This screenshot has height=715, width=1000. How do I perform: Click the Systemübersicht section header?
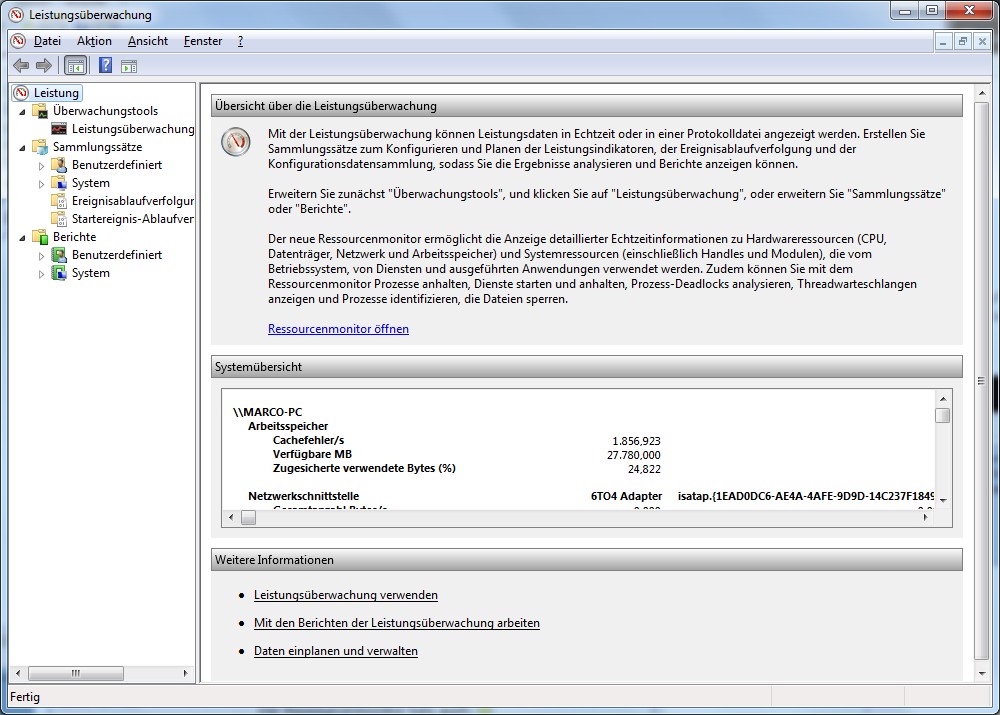pos(587,367)
